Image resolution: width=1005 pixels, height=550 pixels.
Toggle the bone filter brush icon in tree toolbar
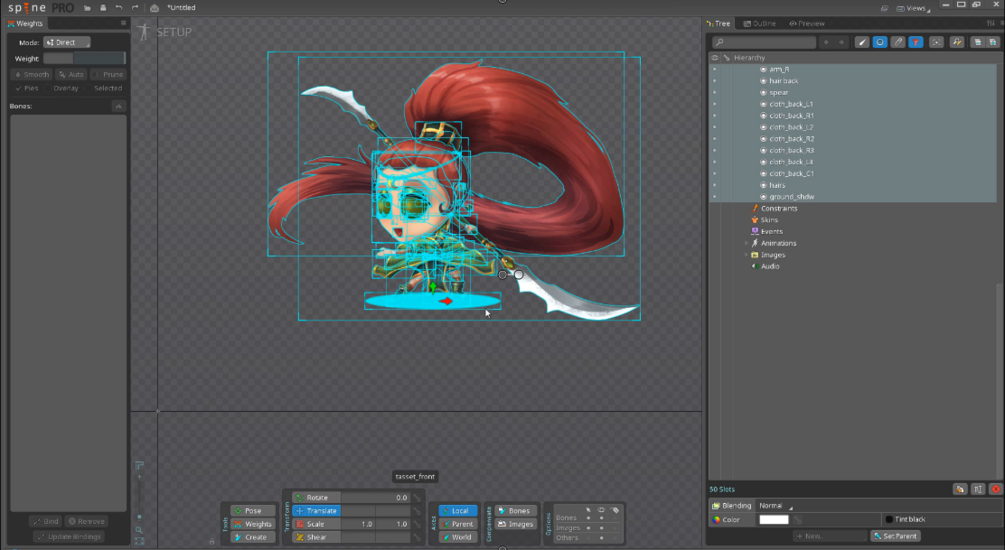[x=862, y=42]
